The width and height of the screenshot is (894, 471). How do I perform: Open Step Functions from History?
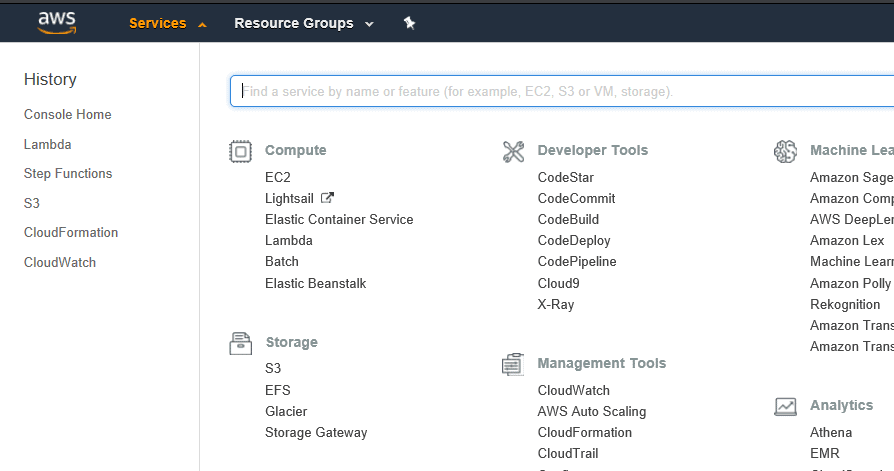pyautogui.click(x=68, y=173)
